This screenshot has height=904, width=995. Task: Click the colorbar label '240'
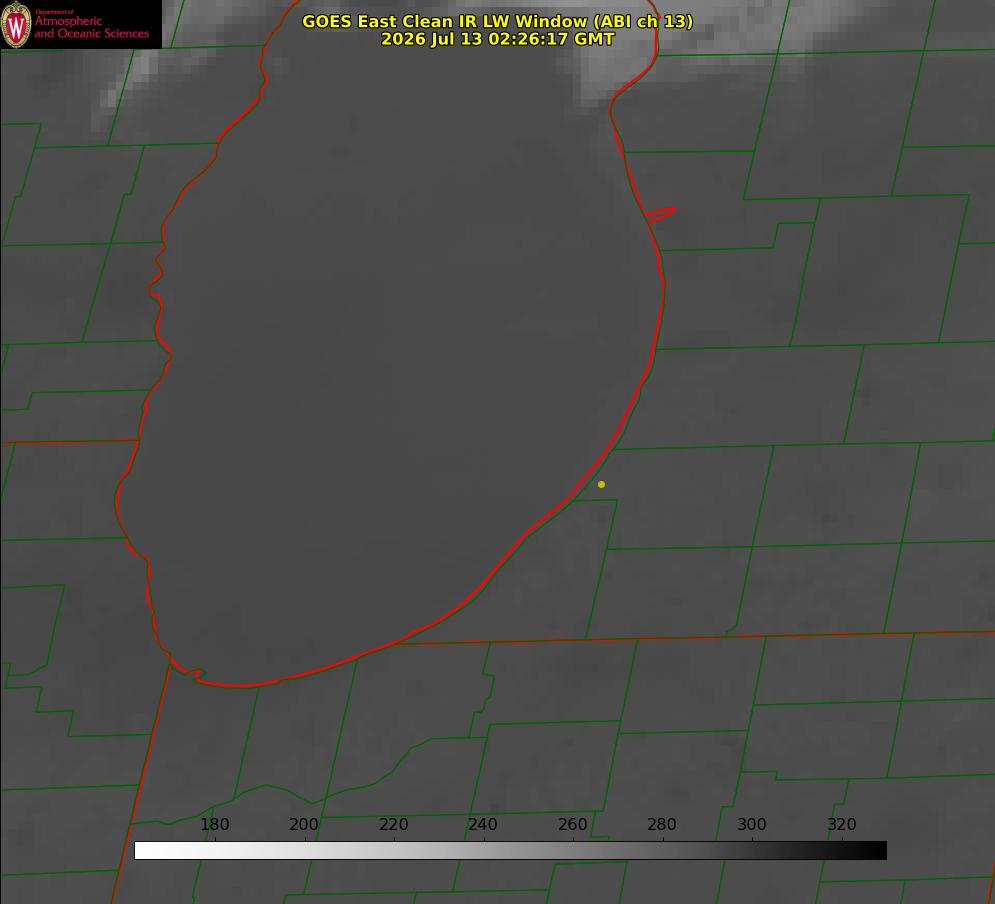click(x=483, y=824)
